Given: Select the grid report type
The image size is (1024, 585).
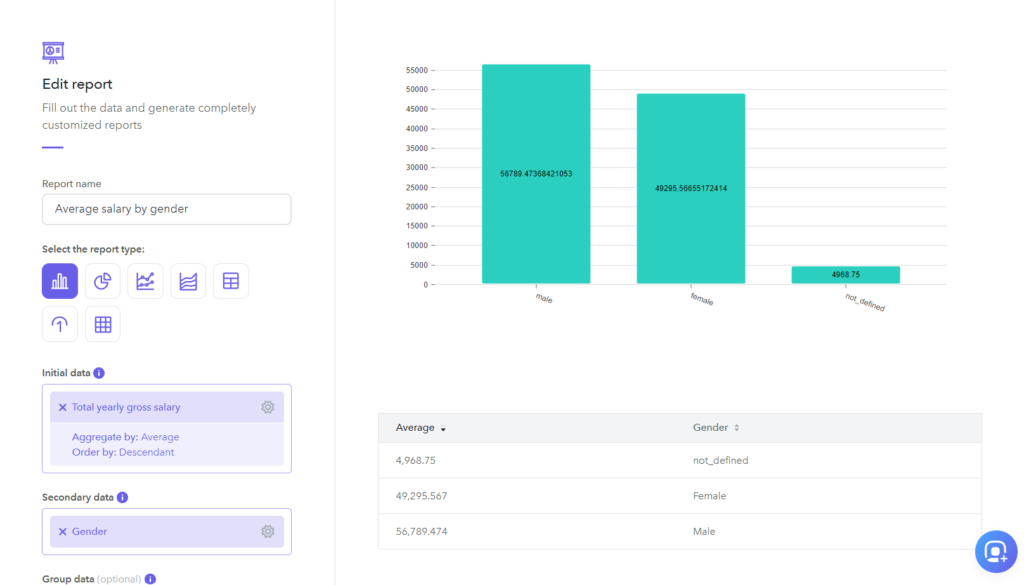Looking at the screenshot, I should tap(102, 323).
